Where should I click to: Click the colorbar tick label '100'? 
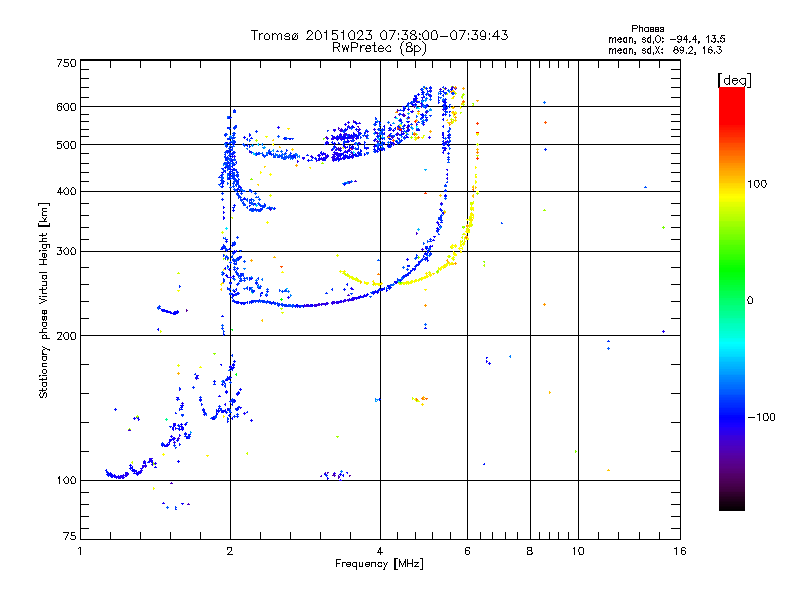757,184
